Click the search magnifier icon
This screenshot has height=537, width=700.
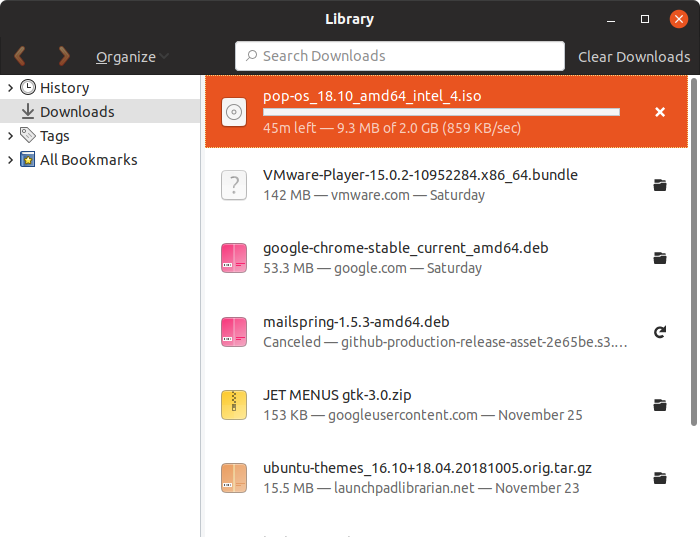(251, 56)
